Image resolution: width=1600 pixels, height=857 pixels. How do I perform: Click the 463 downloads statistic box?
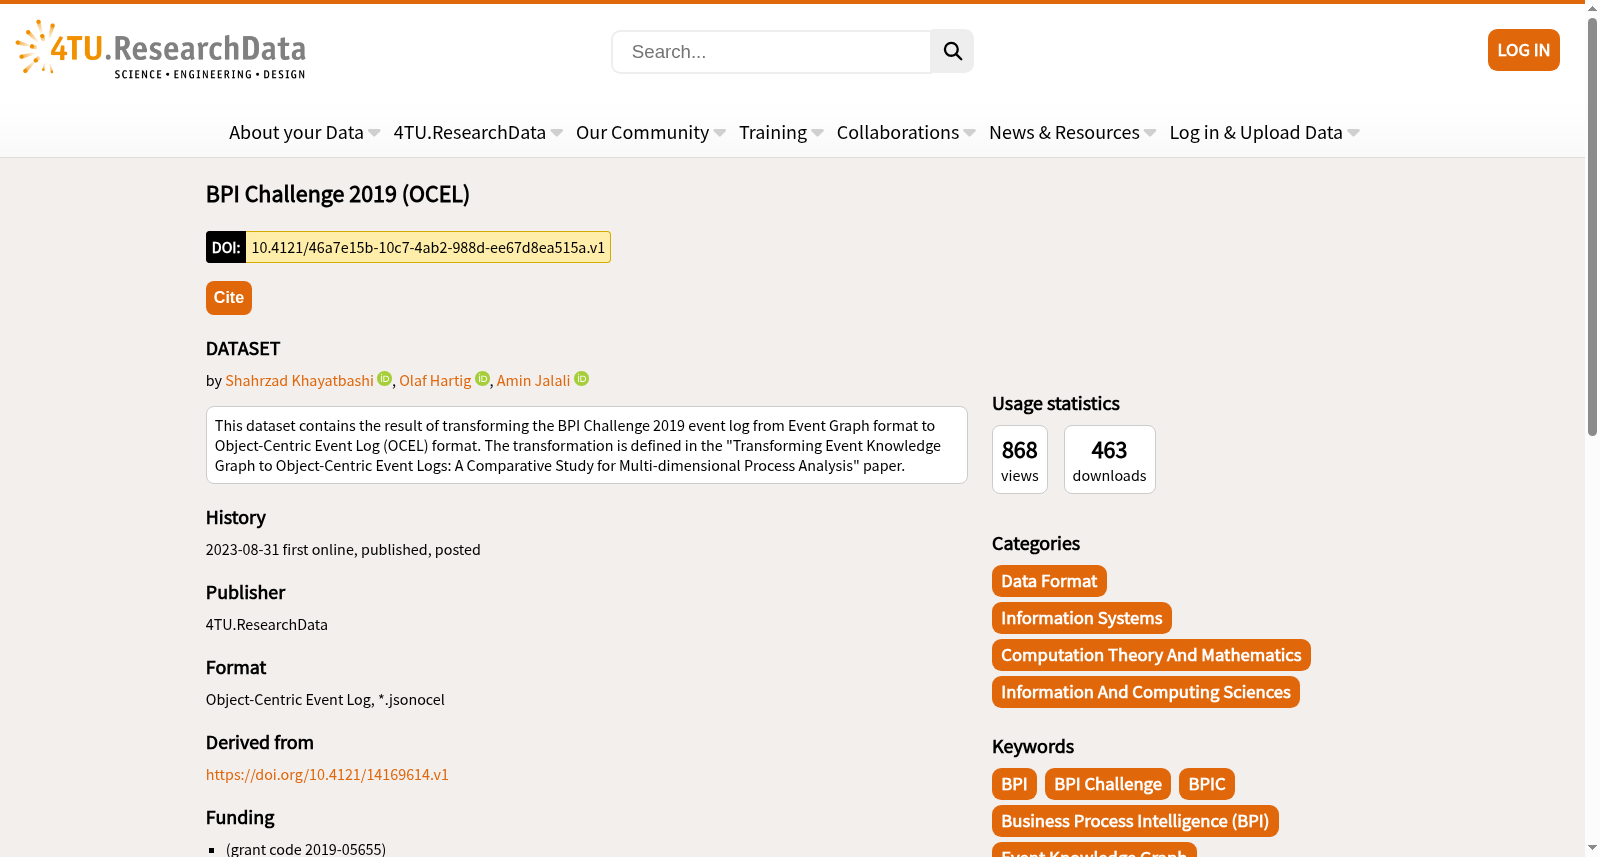click(1110, 459)
